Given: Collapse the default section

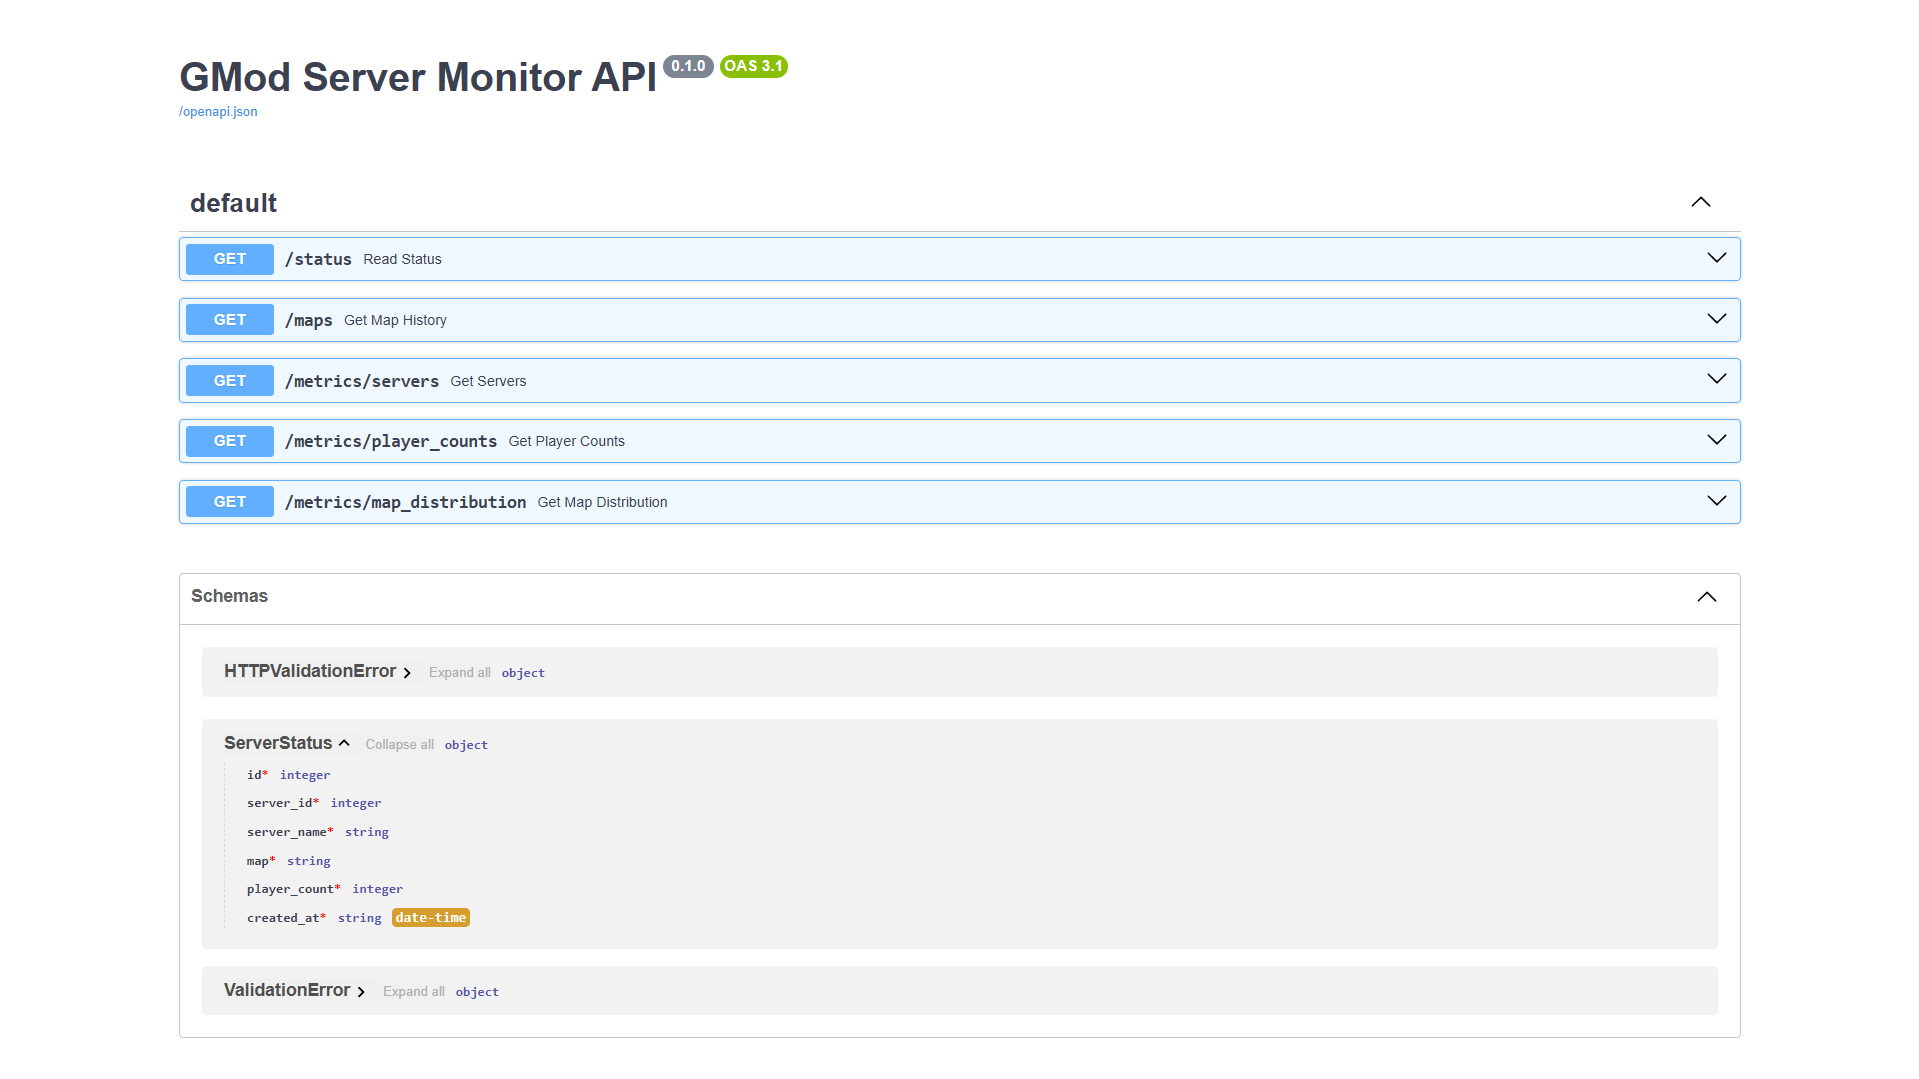Looking at the screenshot, I should [1700, 202].
